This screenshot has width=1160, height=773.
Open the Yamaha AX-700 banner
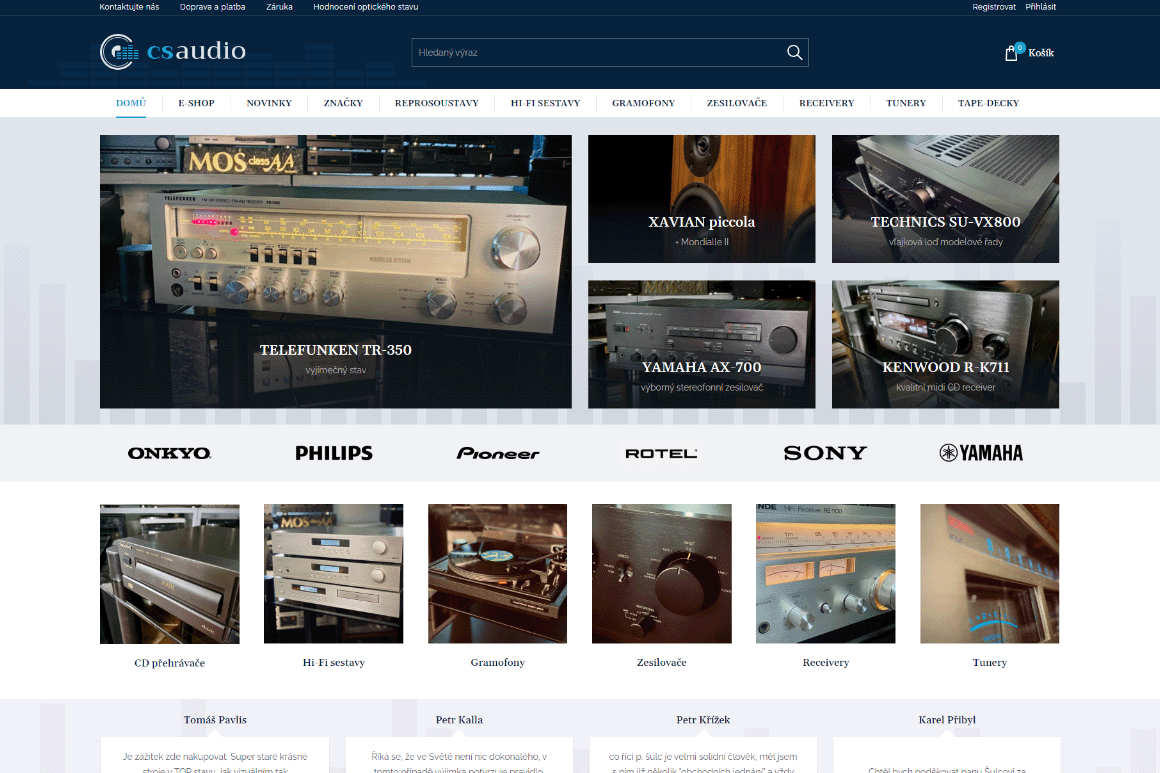click(701, 344)
